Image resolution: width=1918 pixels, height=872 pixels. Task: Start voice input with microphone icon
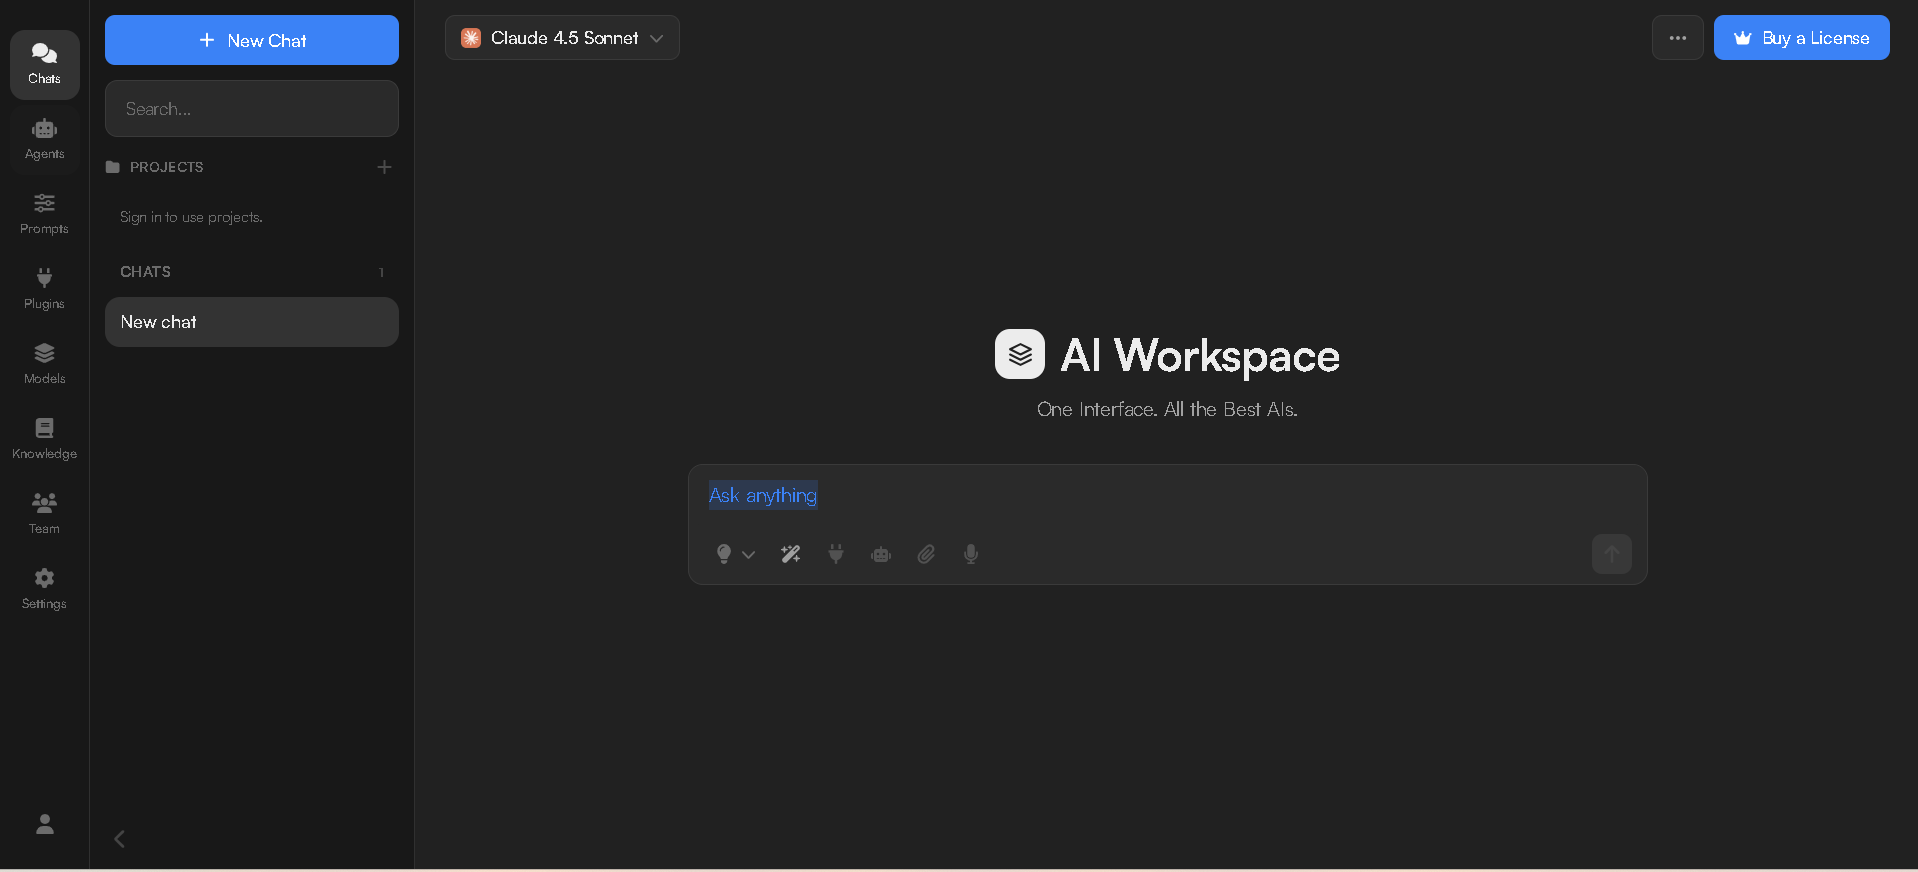tap(971, 554)
